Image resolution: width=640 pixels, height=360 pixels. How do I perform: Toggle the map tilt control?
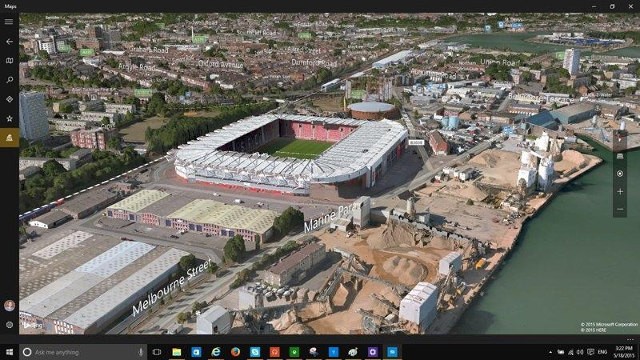[620, 156]
